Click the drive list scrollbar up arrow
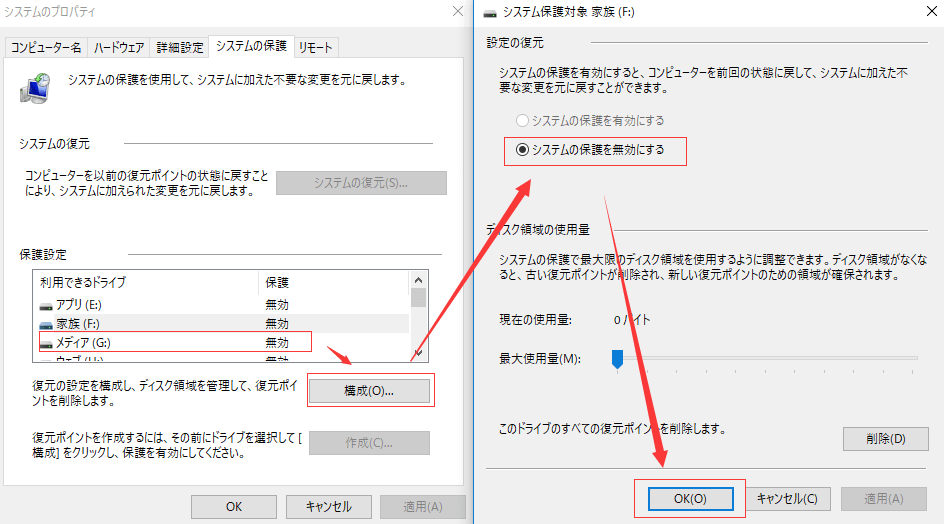Viewport: 944px width, 524px height. [x=418, y=280]
